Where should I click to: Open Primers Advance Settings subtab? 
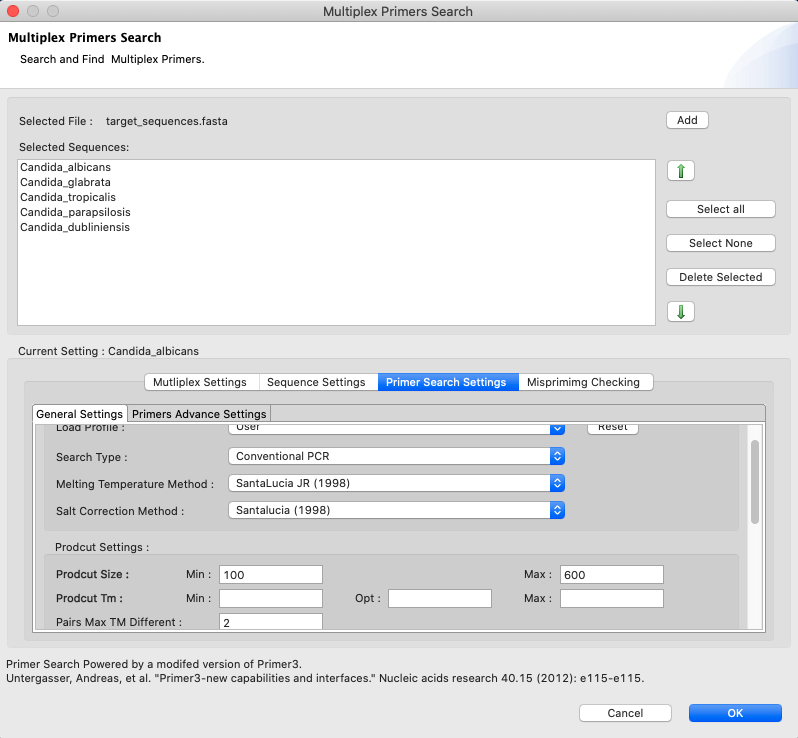pyautogui.click(x=199, y=414)
